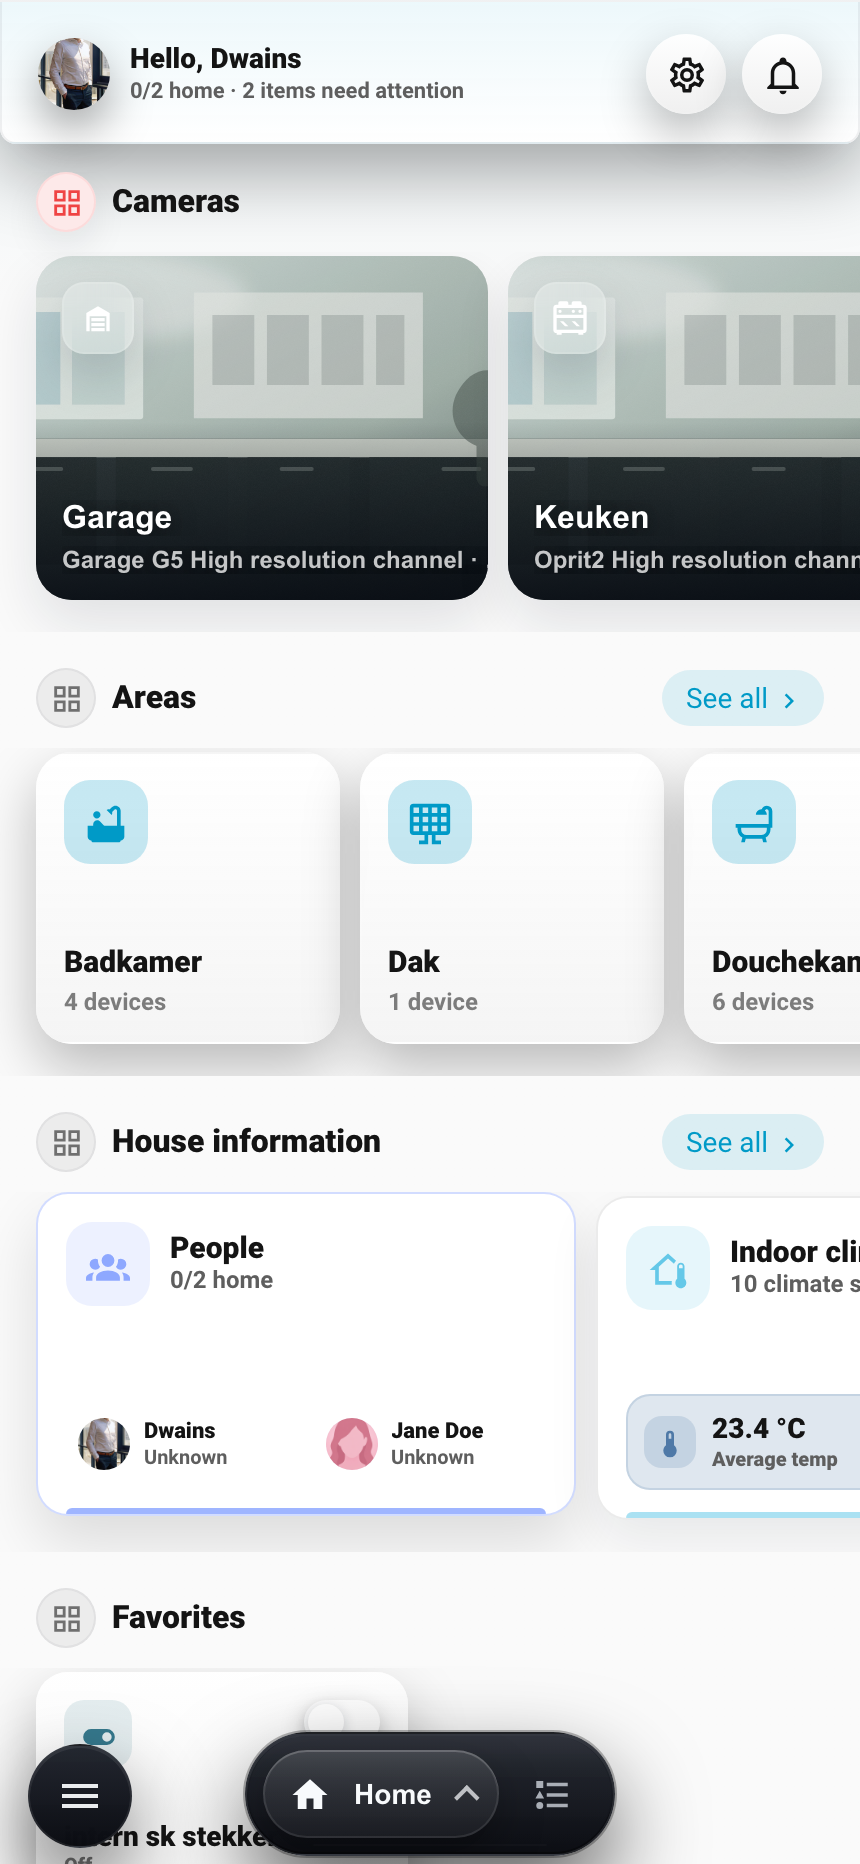Viewport: 860px width, 1864px height.
Task: Tap Dwains avatar in People card
Action: tap(104, 1444)
